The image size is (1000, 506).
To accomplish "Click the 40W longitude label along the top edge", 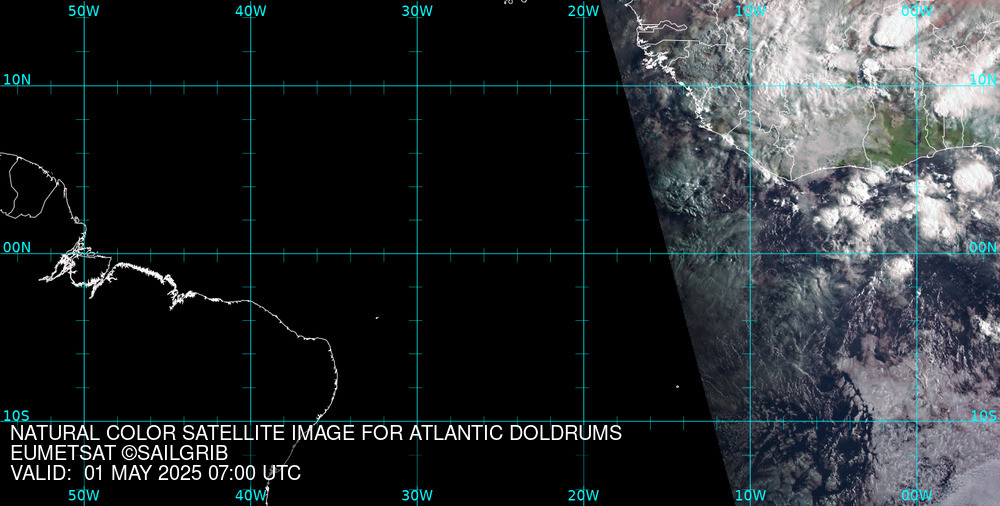I will (251, 11).
